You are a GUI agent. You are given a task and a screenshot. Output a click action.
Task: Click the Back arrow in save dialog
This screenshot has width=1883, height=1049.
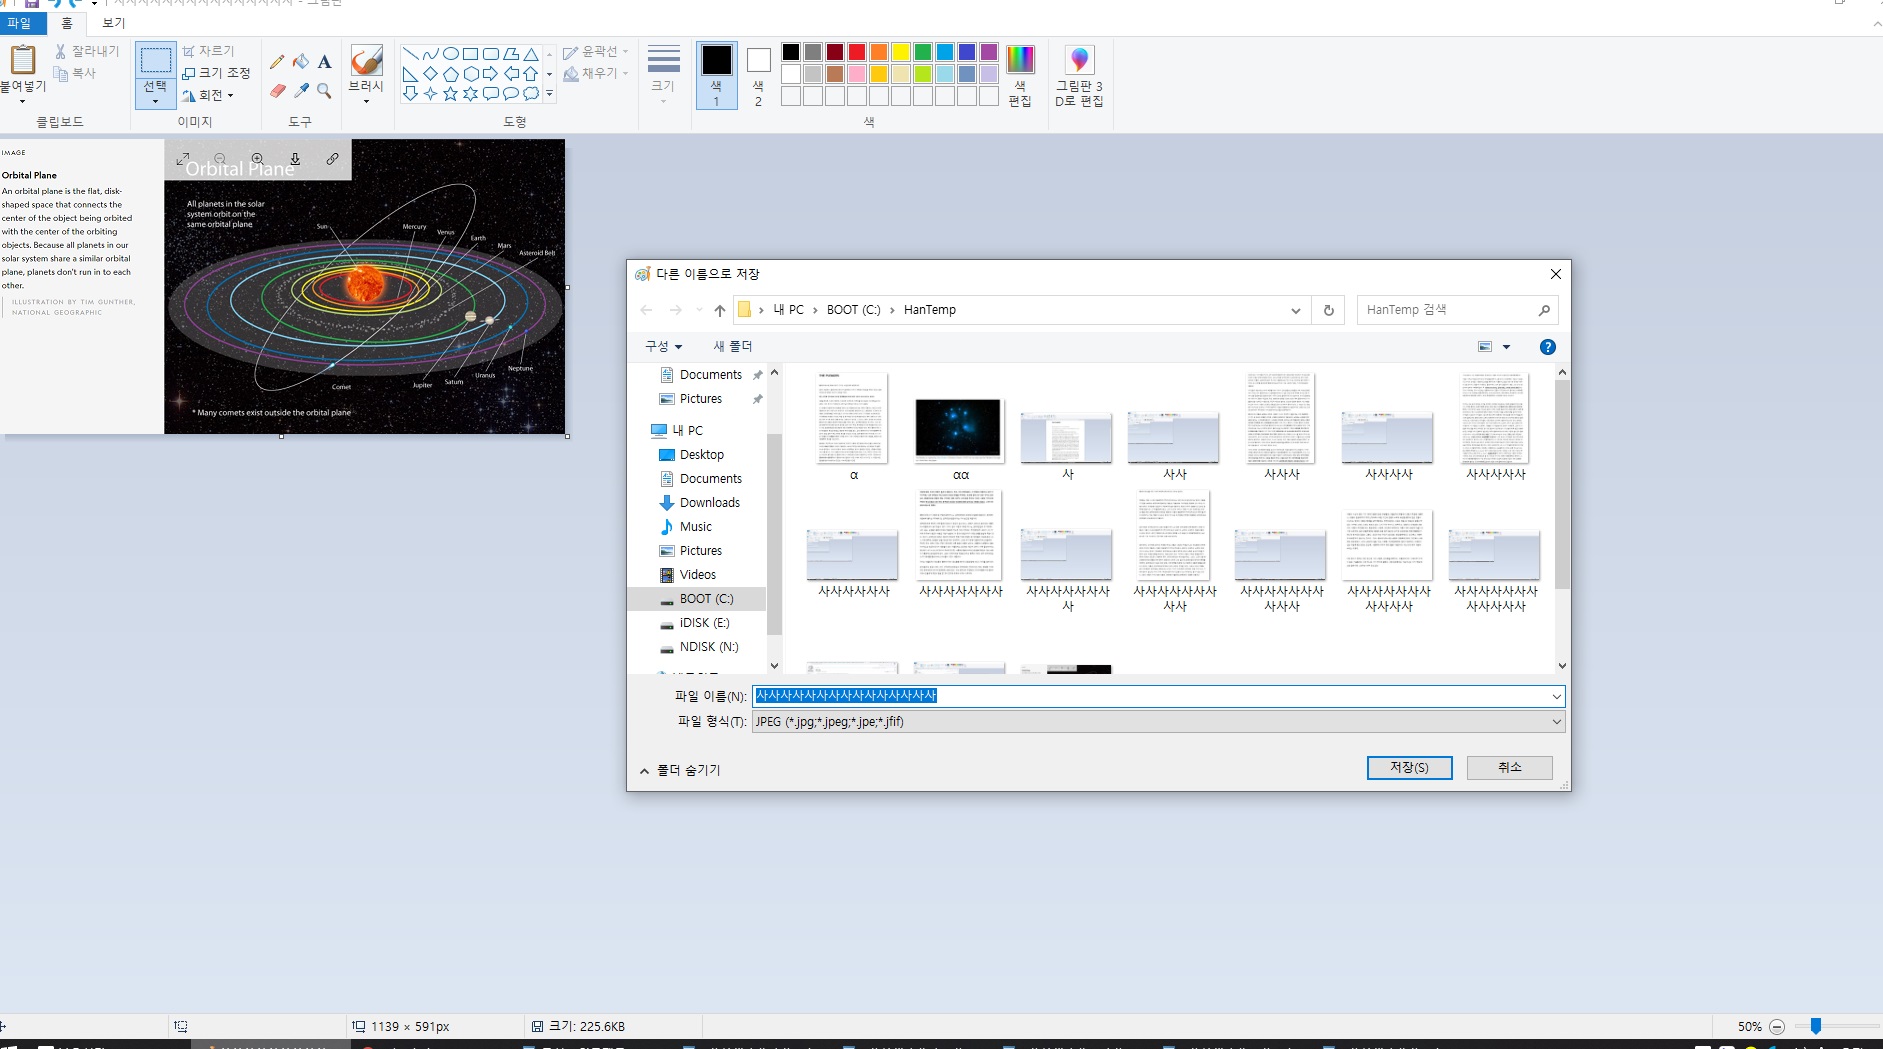click(646, 311)
